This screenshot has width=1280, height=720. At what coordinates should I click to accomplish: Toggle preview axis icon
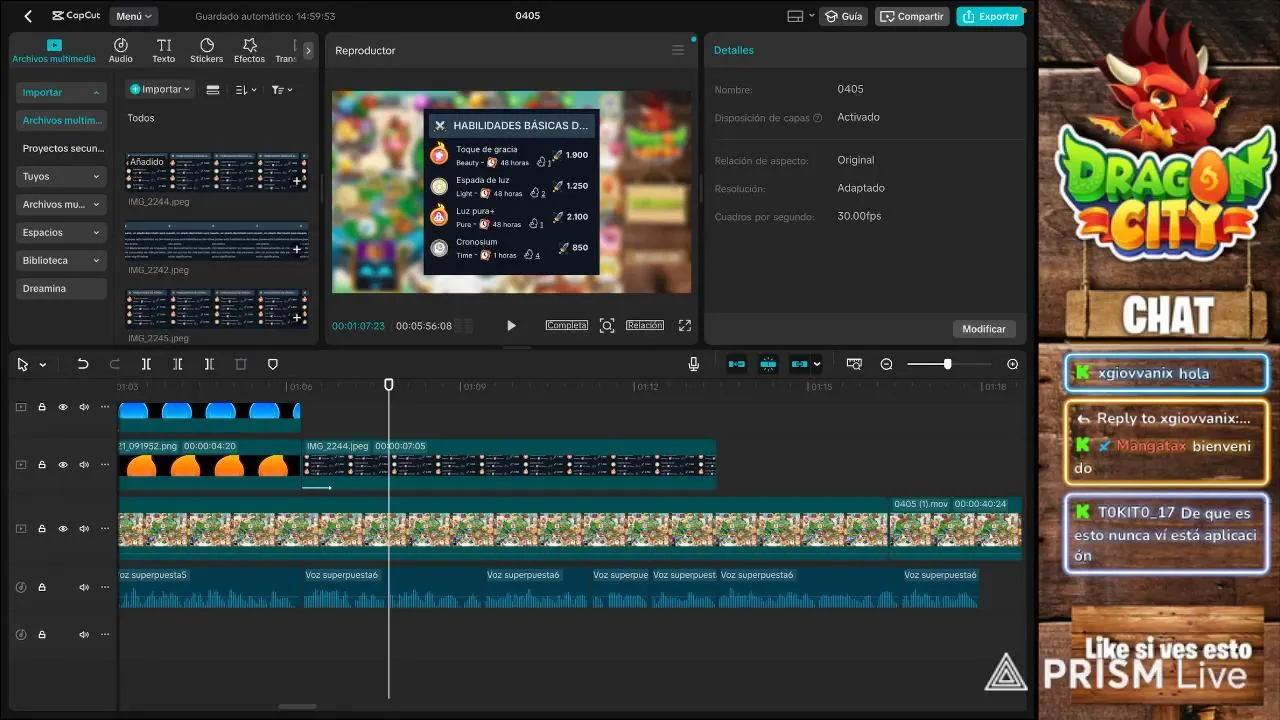click(854, 364)
